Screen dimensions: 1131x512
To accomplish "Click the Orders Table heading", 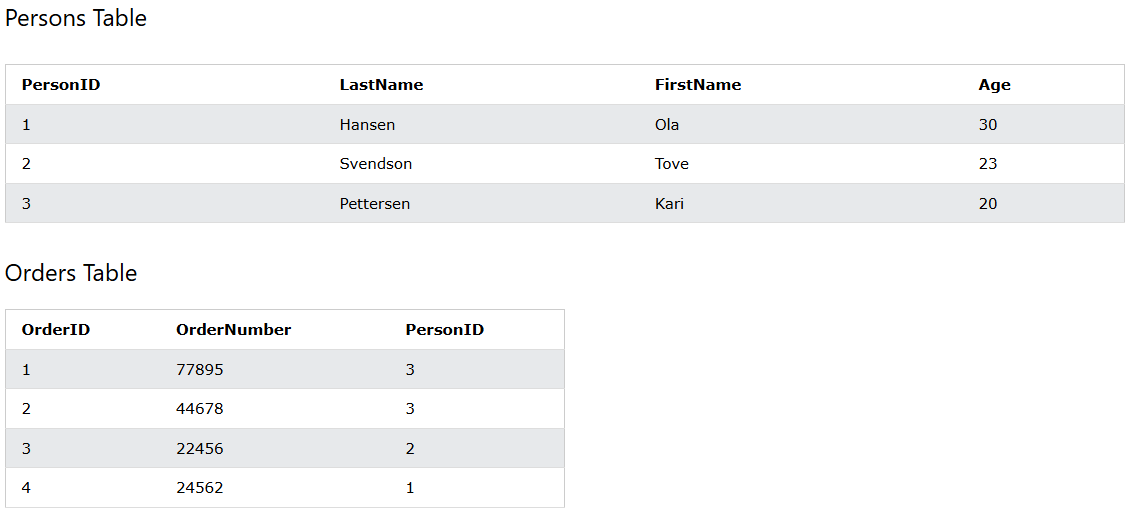I will pyautogui.click(x=71, y=273).
